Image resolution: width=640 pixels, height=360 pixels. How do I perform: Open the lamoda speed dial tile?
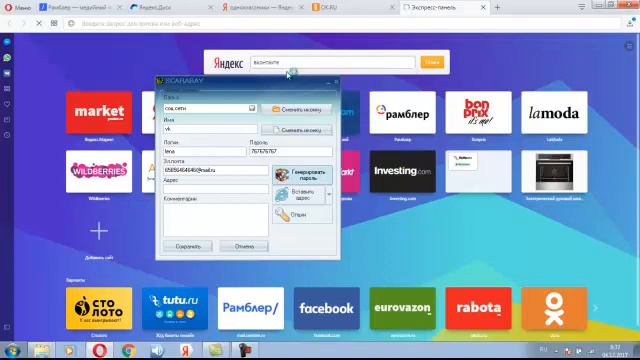pyautogui.click(x=554, y=113)
